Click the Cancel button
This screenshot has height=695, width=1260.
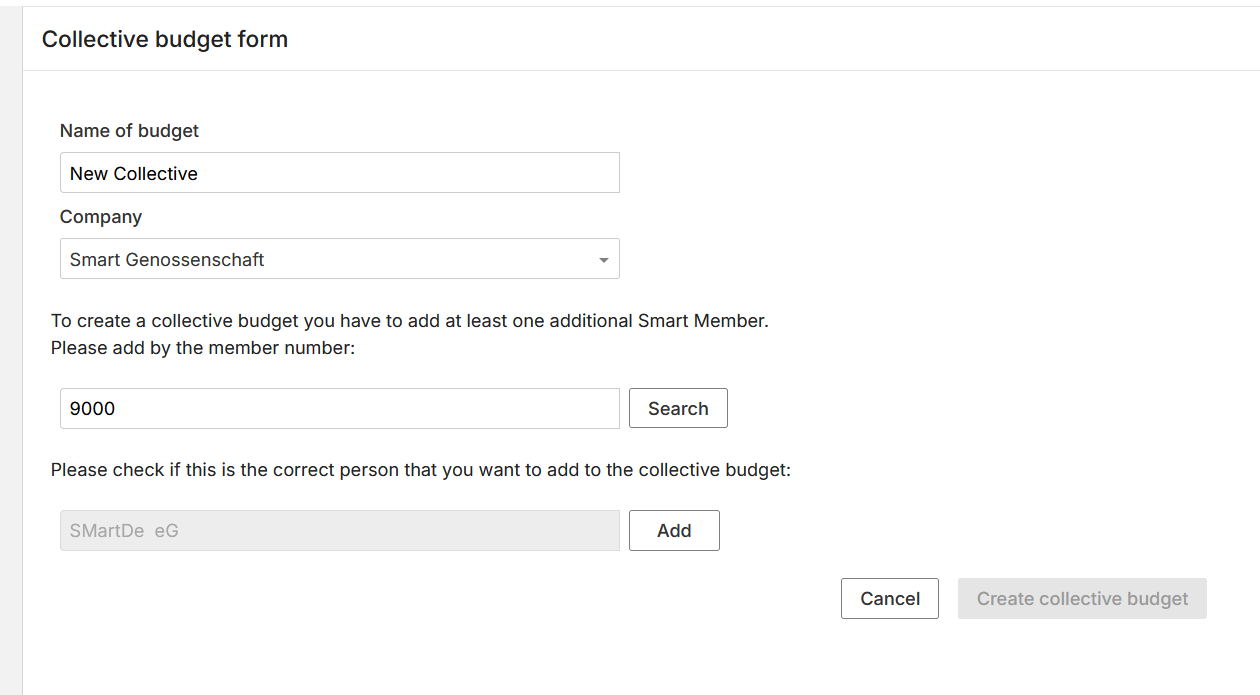tap(890, 599)
